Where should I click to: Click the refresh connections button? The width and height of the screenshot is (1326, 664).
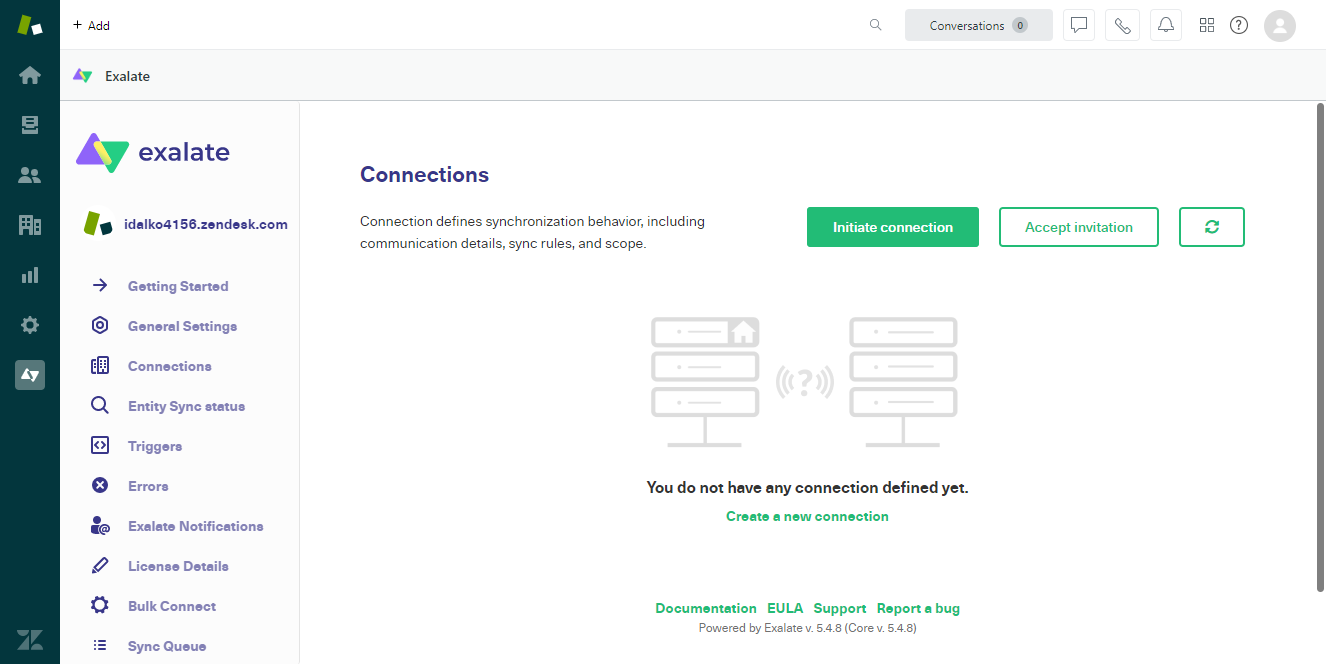[x=1212, y=227]
